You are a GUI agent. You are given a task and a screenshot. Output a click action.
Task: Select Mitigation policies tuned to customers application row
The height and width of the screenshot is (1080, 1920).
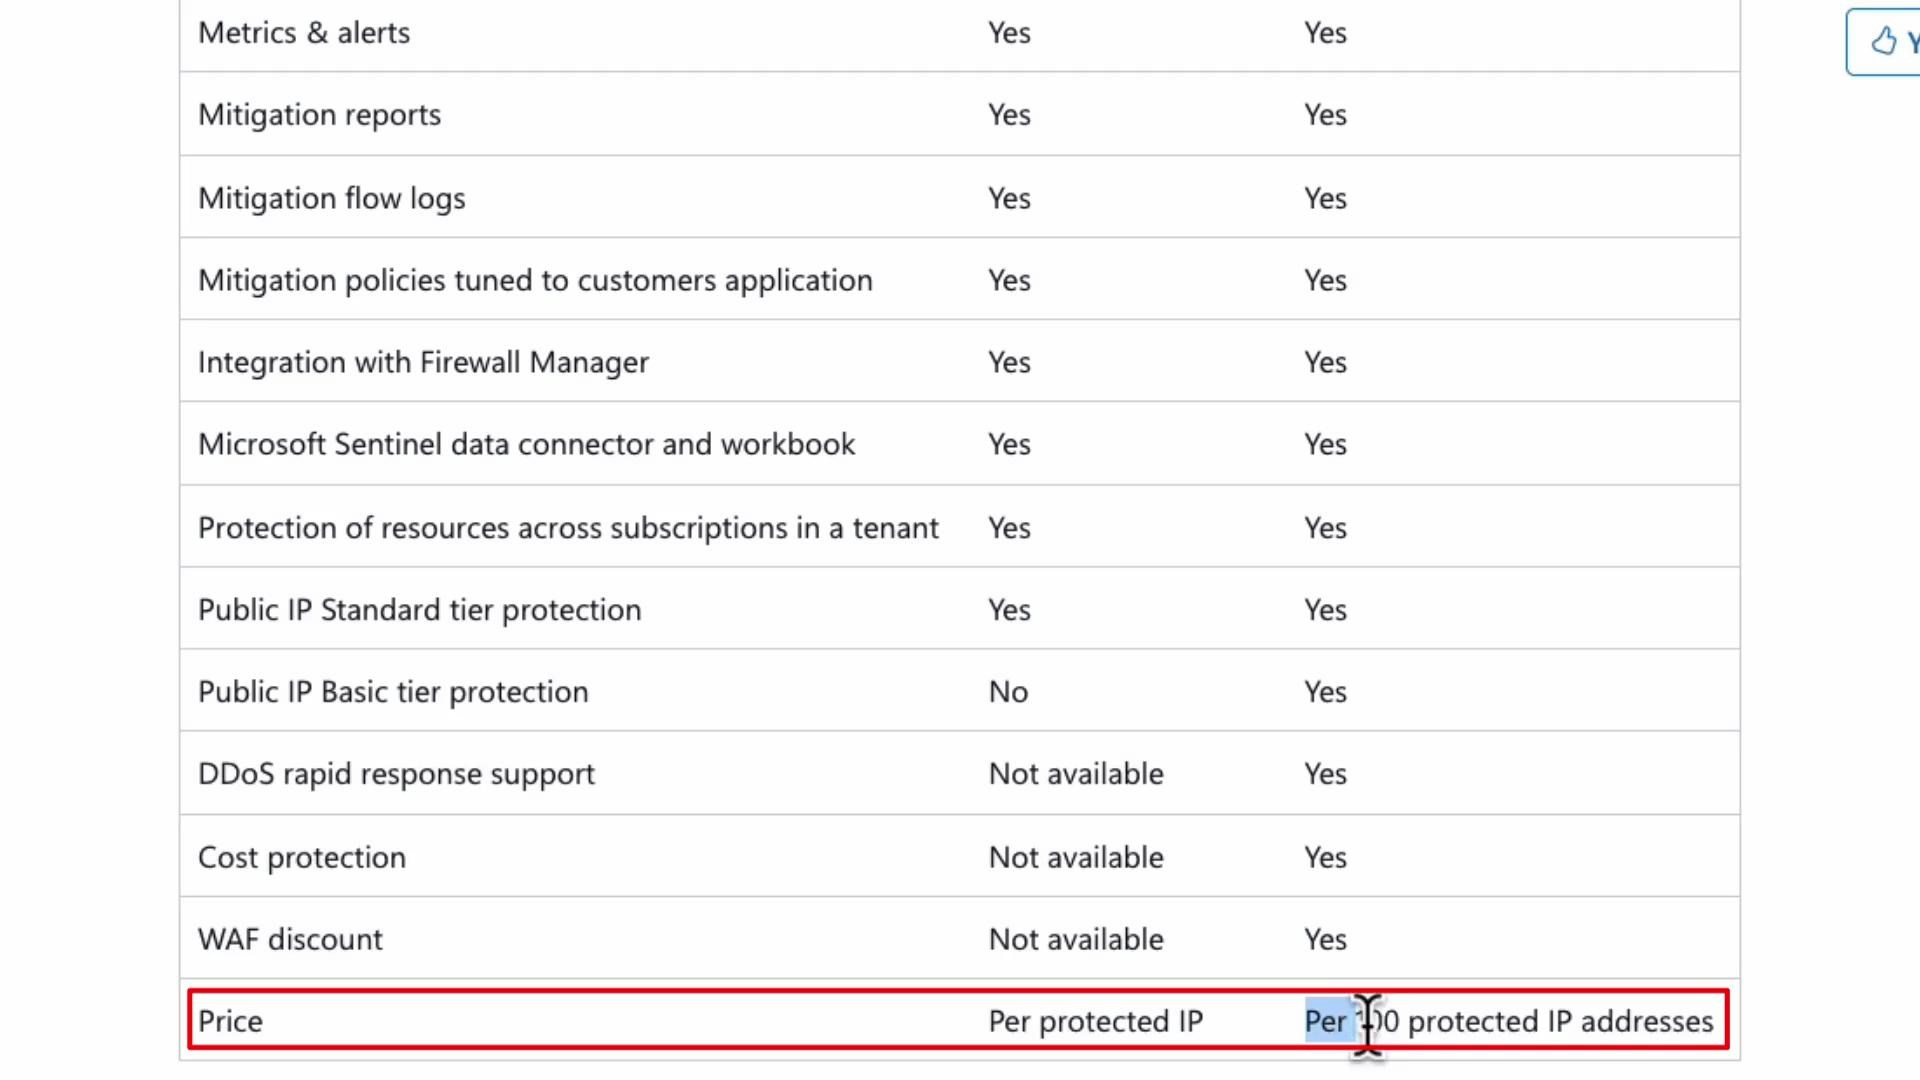tap(535, 280)
